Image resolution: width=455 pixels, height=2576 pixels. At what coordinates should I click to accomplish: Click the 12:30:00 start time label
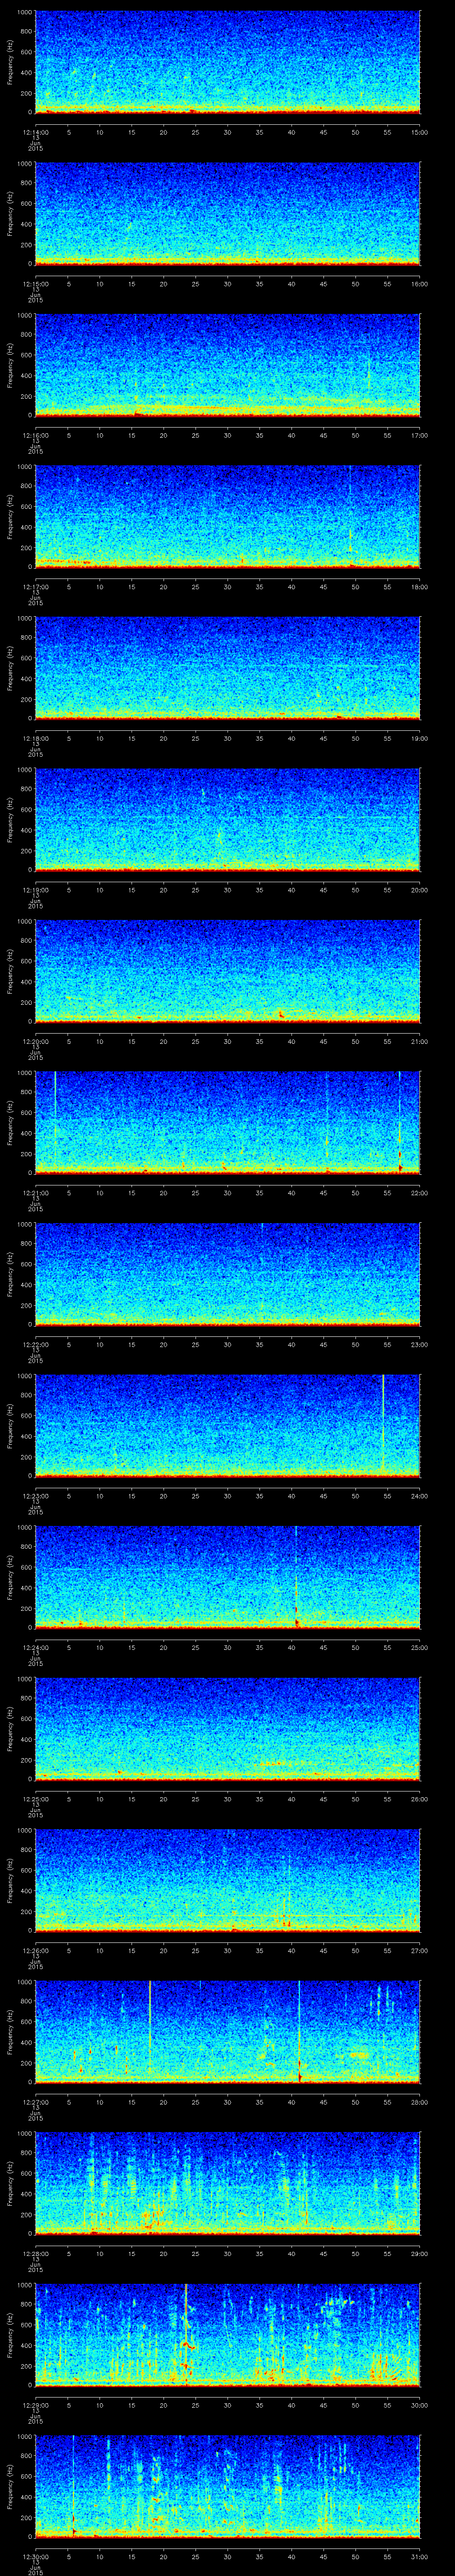[35, 2556]
